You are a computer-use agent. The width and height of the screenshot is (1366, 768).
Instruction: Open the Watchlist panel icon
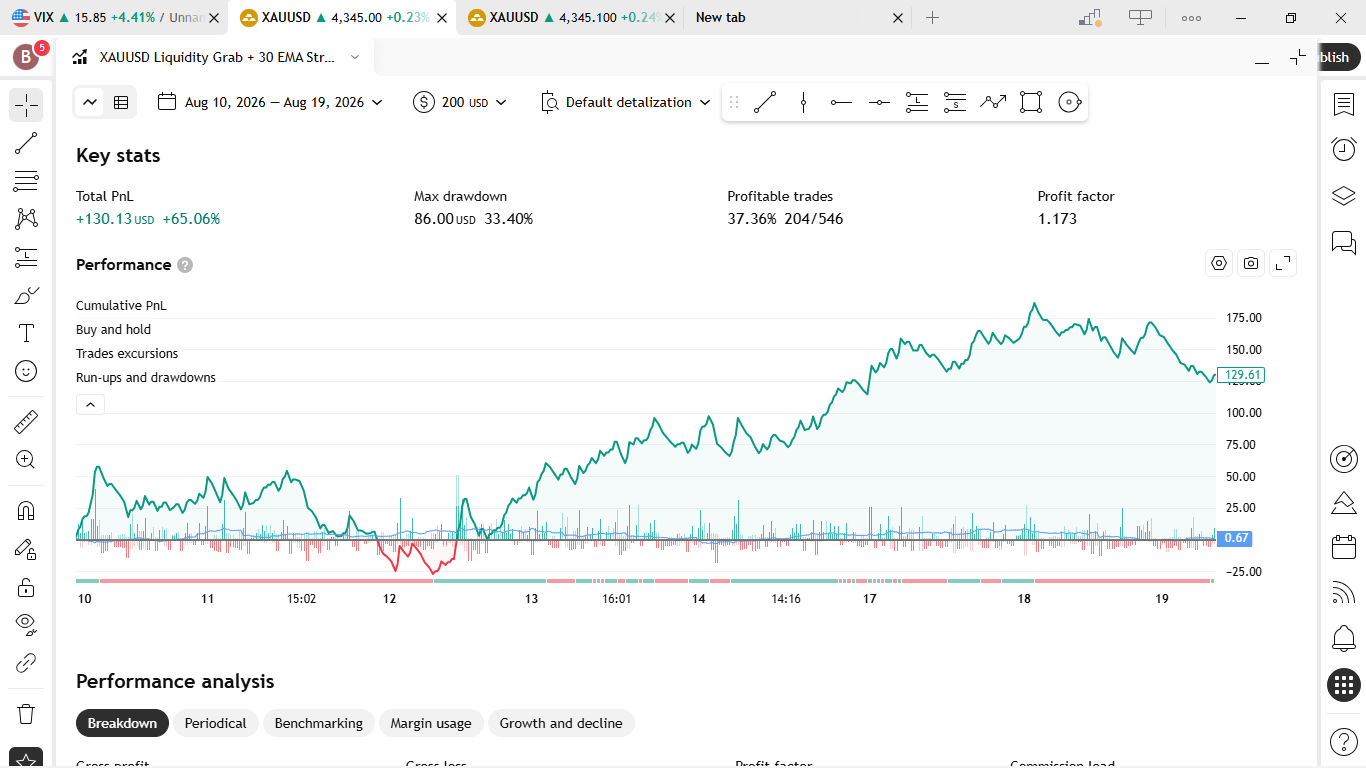coord(1343,104)
